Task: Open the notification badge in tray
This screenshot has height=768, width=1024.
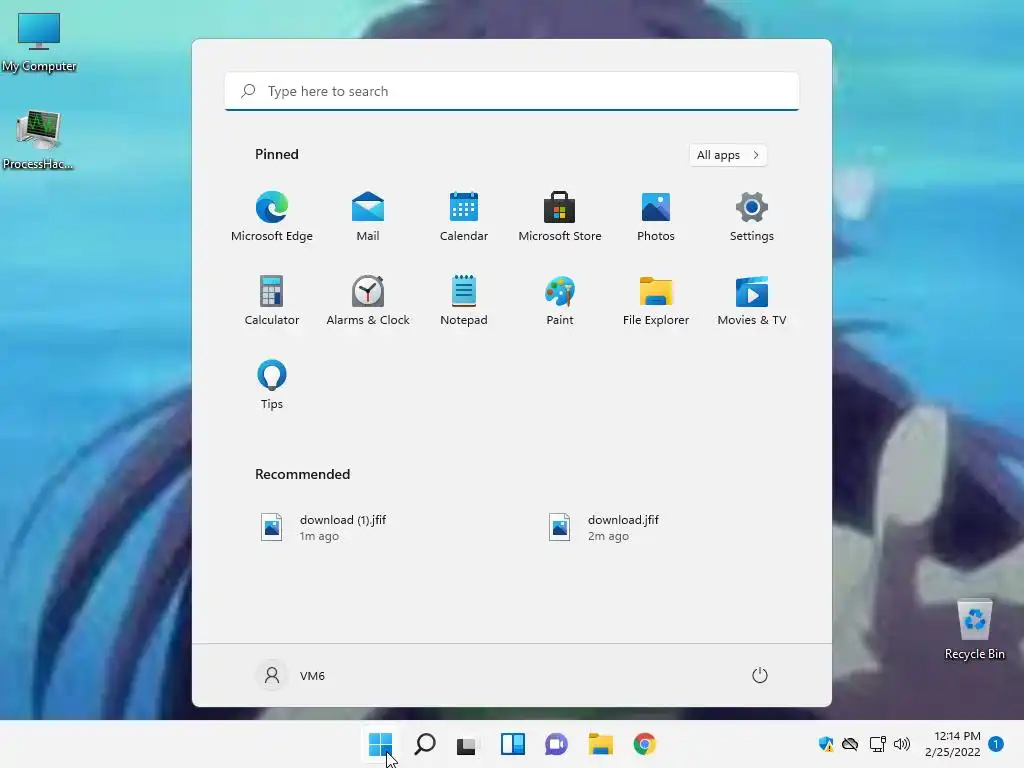Action: point(996,744)
